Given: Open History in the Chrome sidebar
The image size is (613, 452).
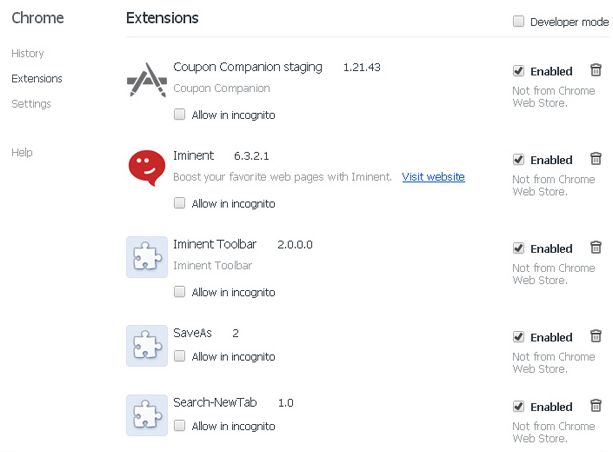Looking at the screenshot, I should [27, 54].
